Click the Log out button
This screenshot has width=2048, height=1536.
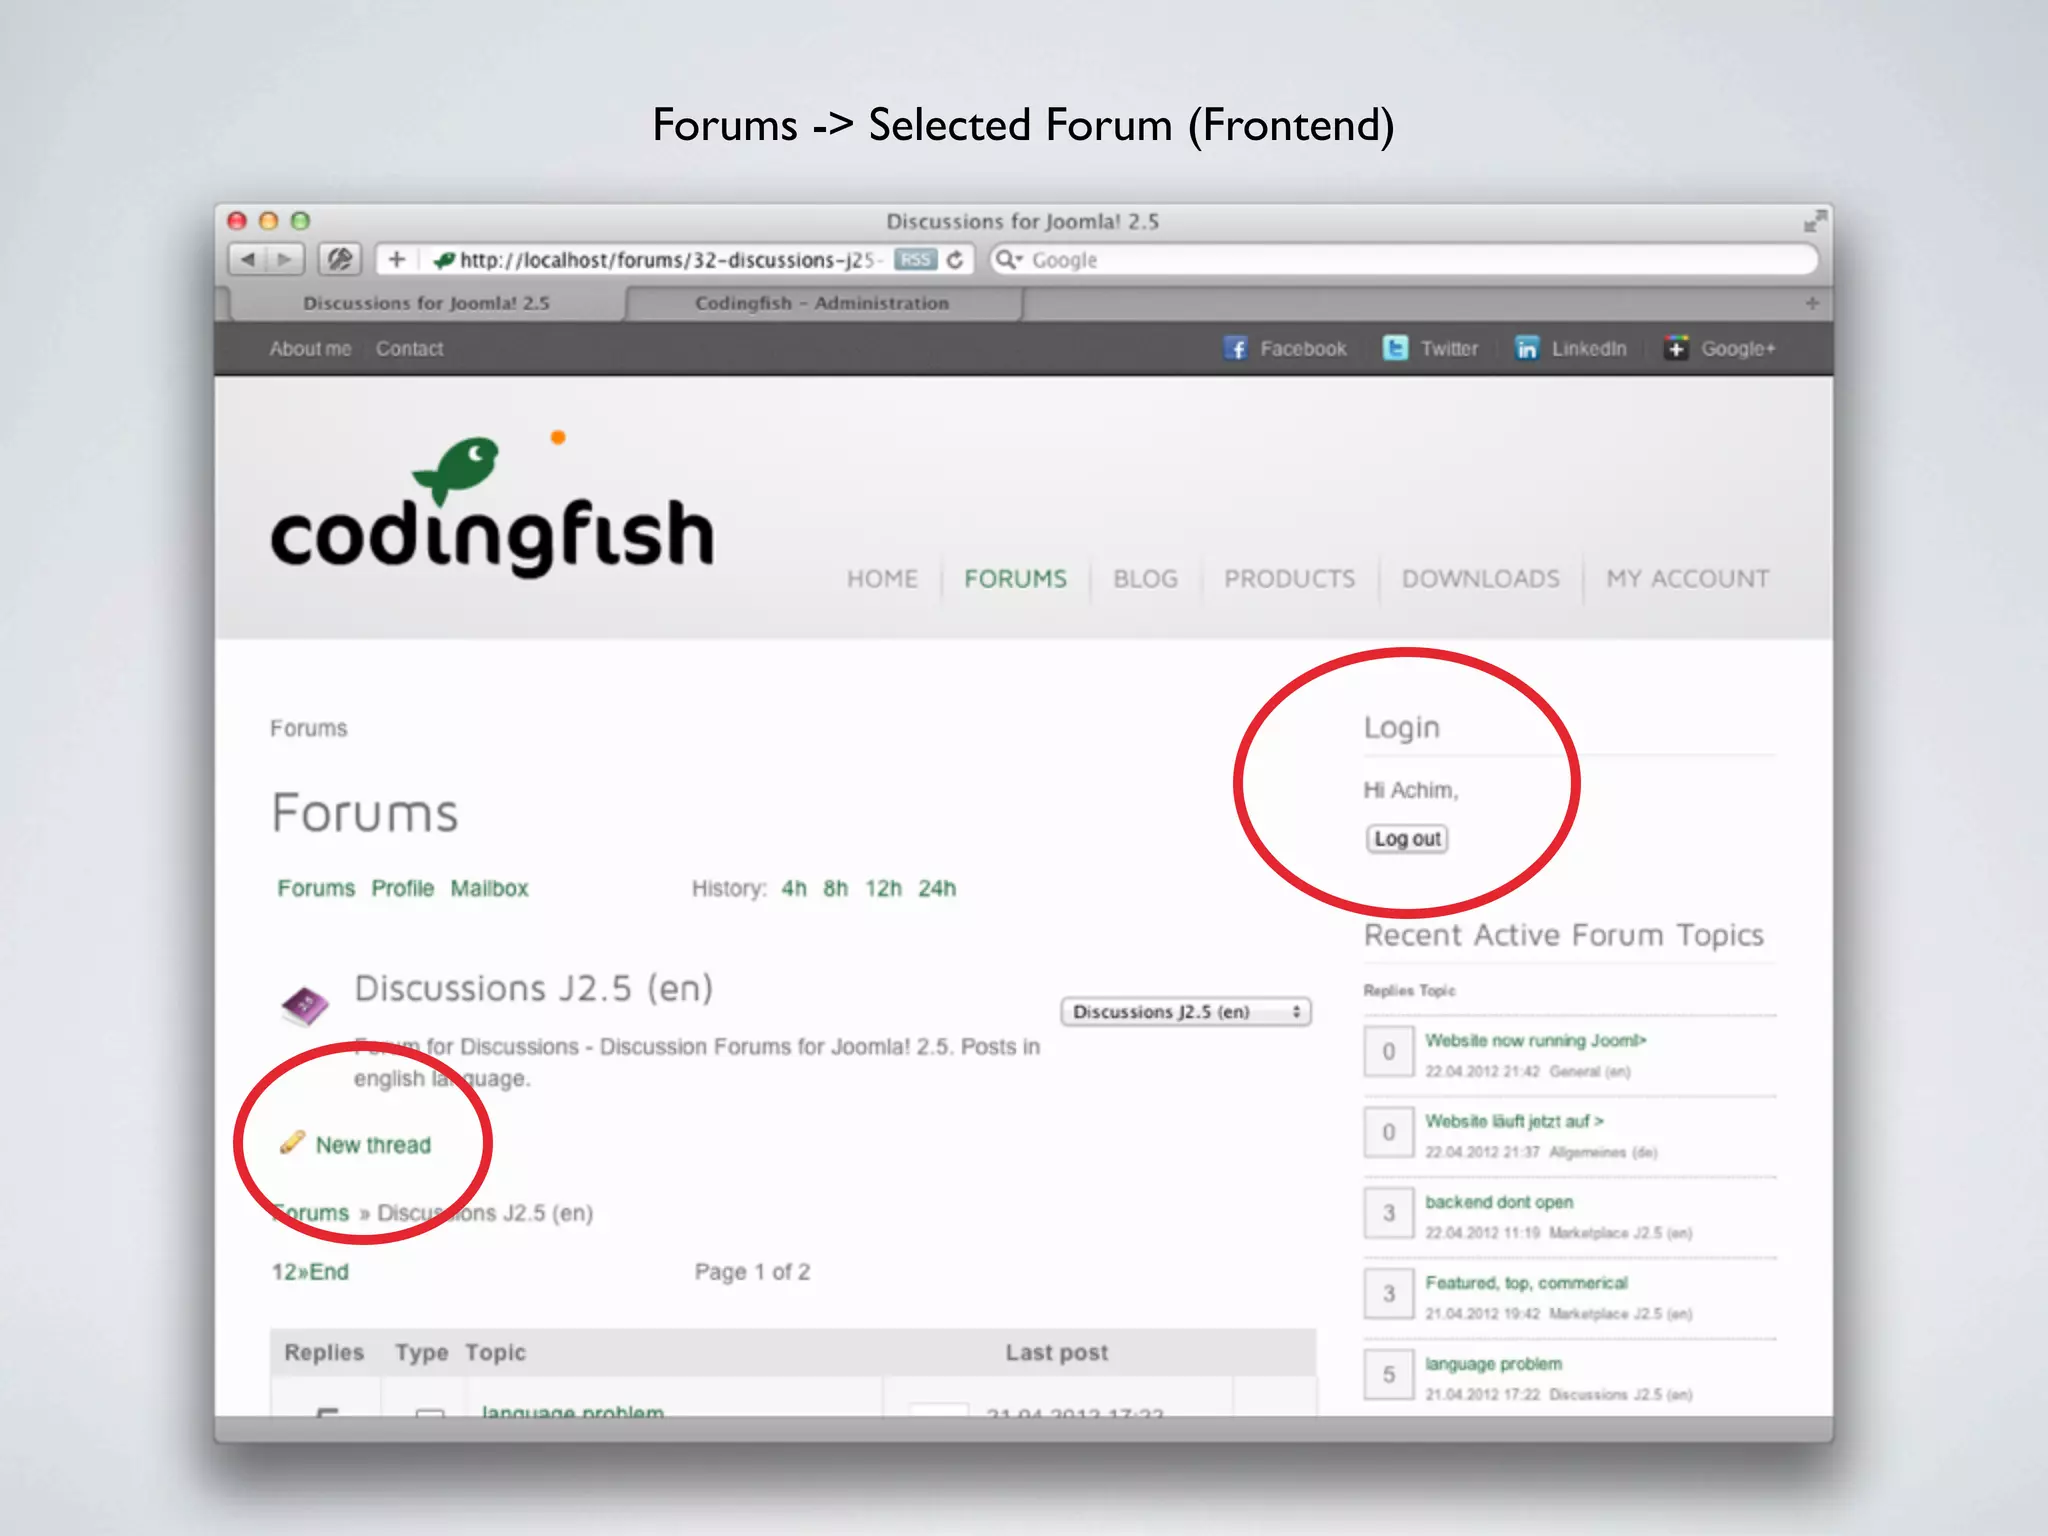coord(1407,839)
